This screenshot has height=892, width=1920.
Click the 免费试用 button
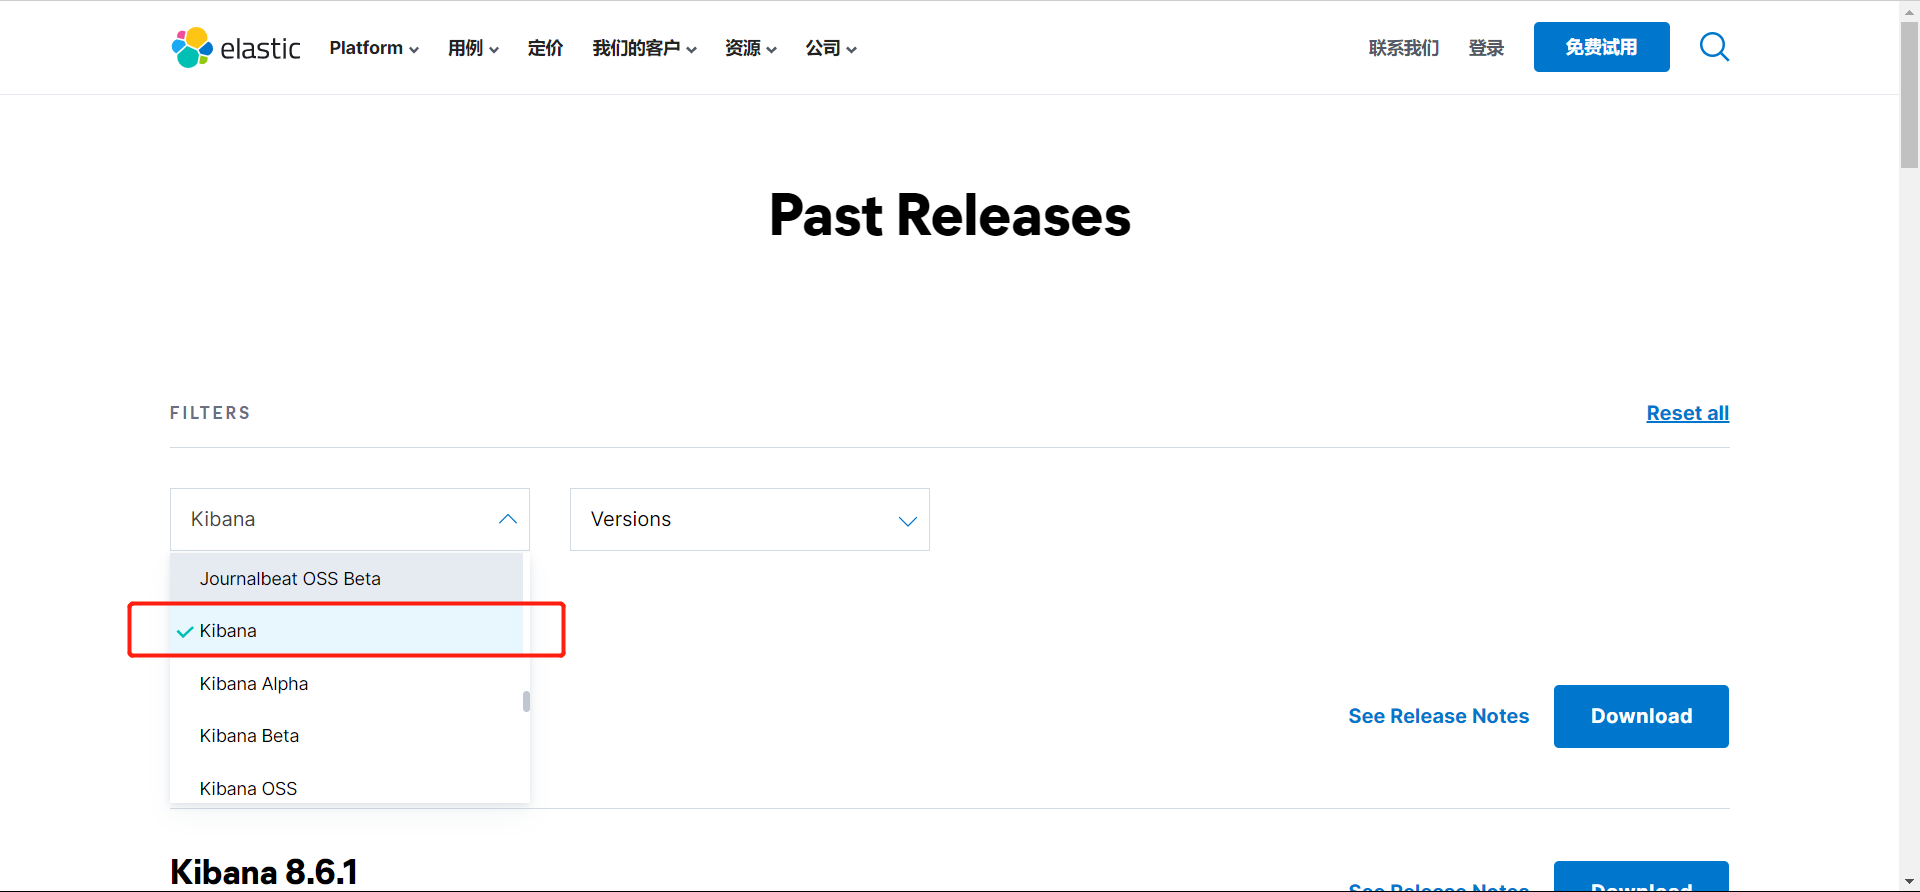(1601, 47)
